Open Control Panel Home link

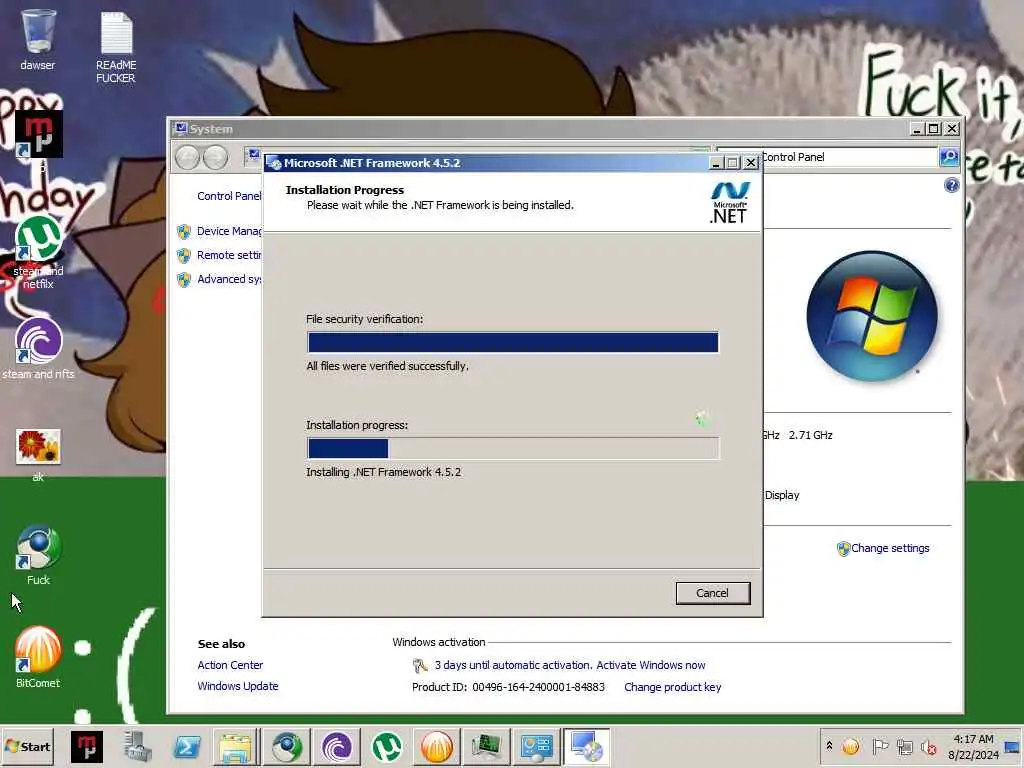coord(229,196)
